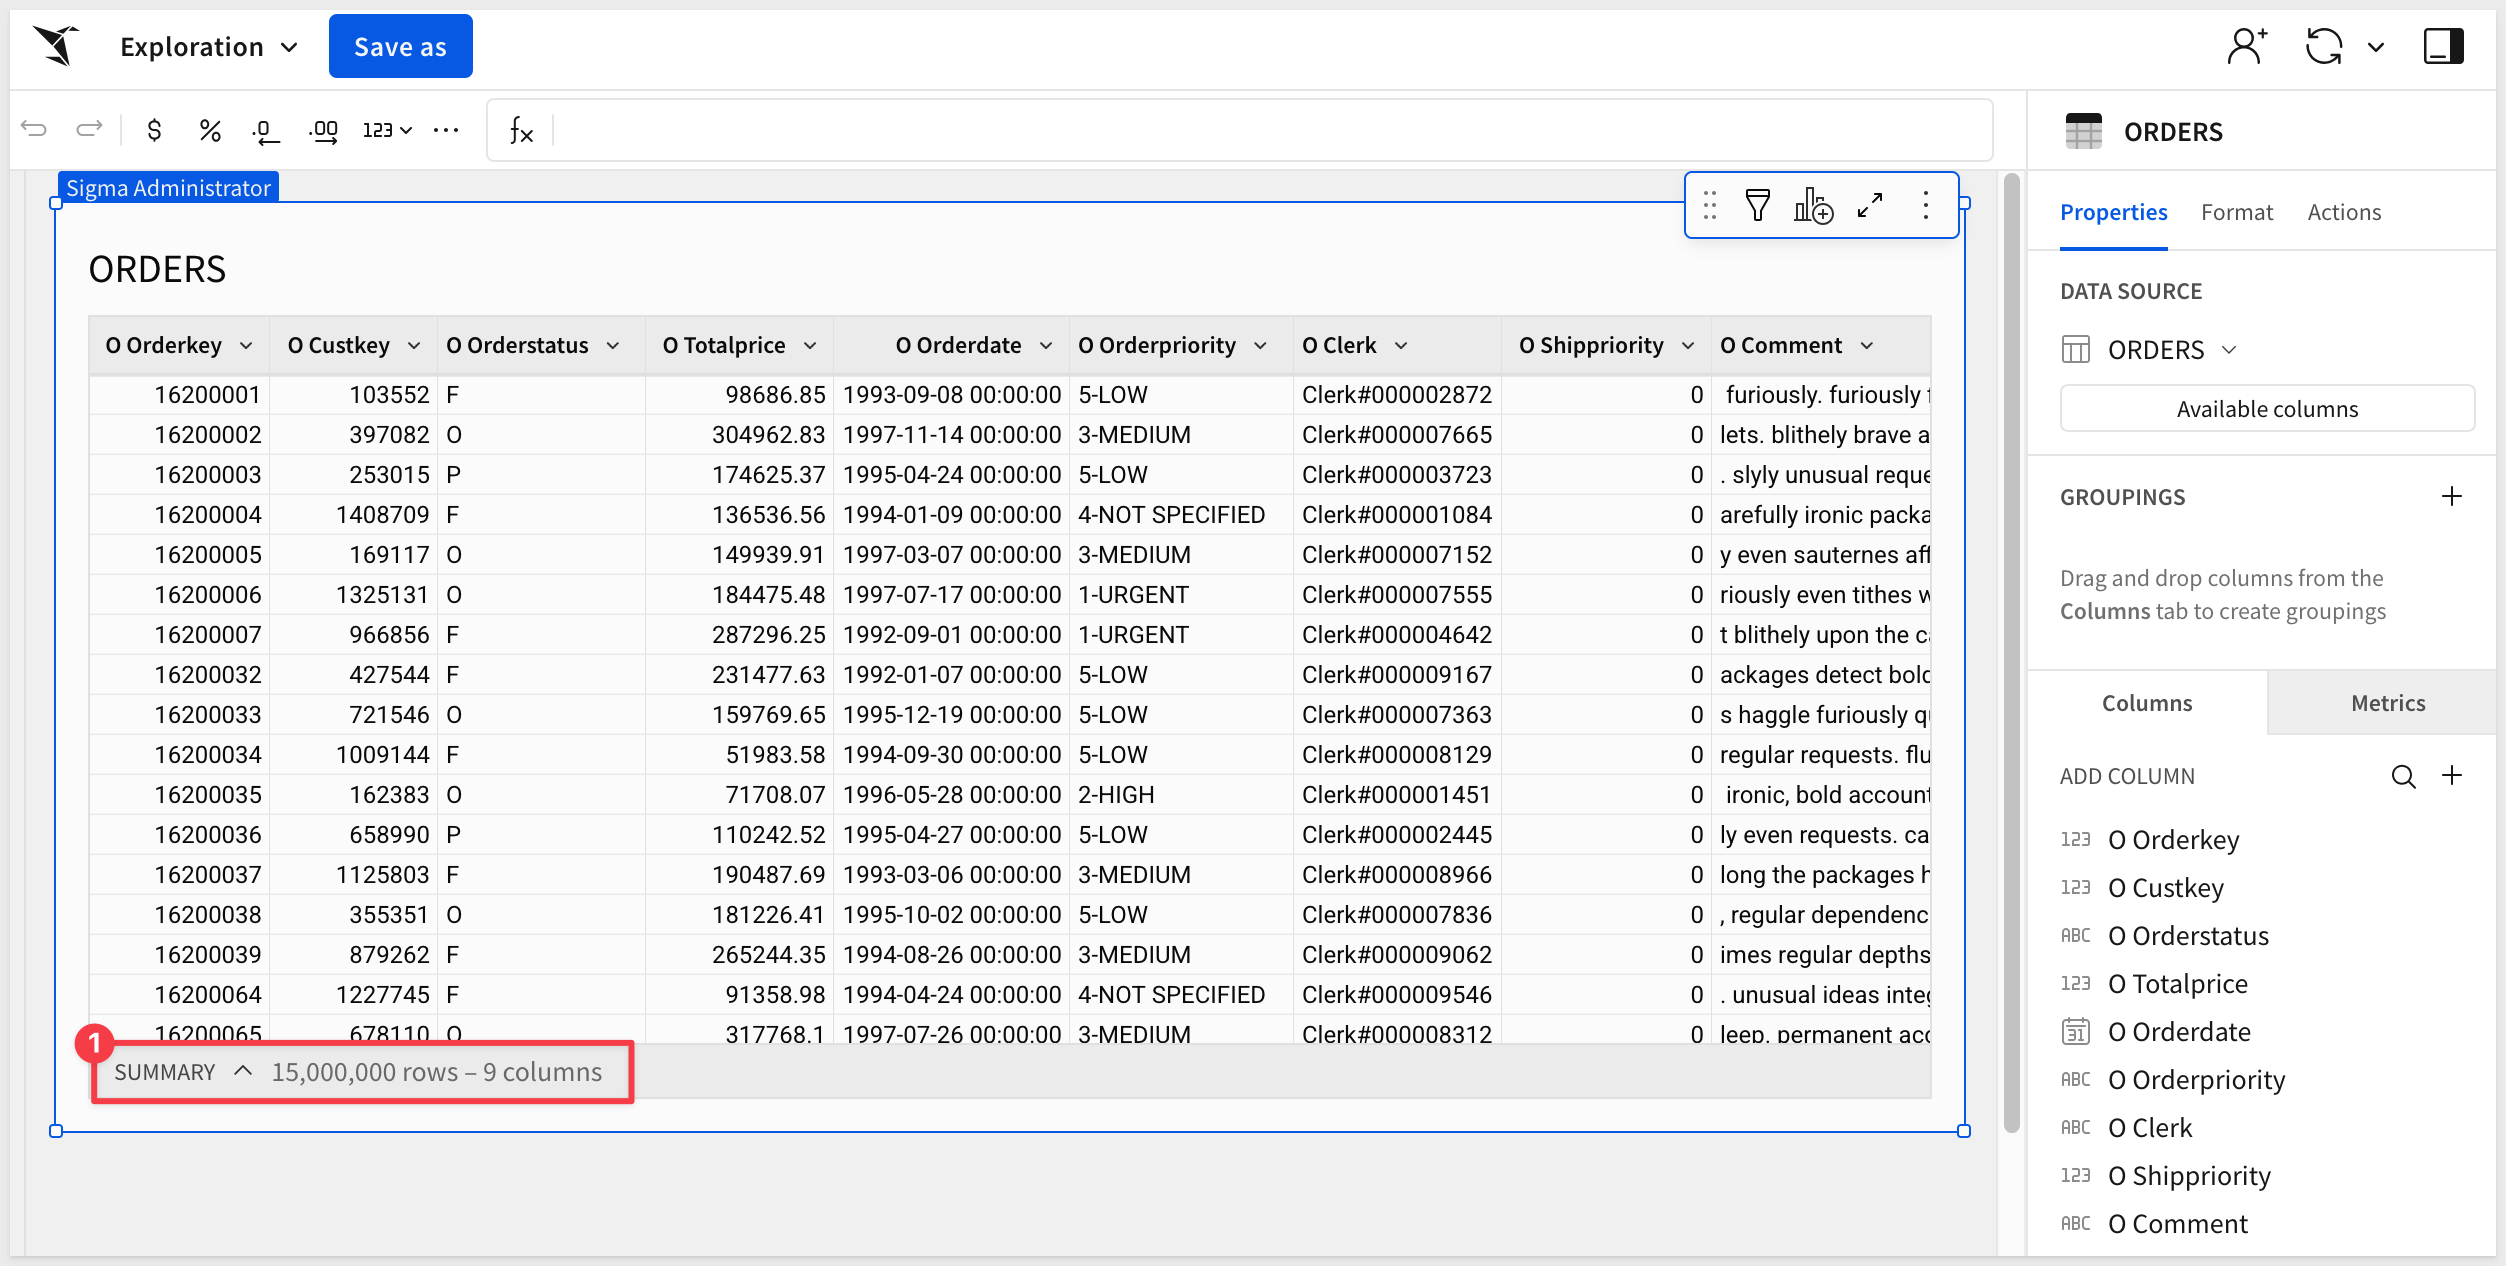Switch to the Format tab
This screenshot has height=1266, width=2506.
(x=2236, y=212)
